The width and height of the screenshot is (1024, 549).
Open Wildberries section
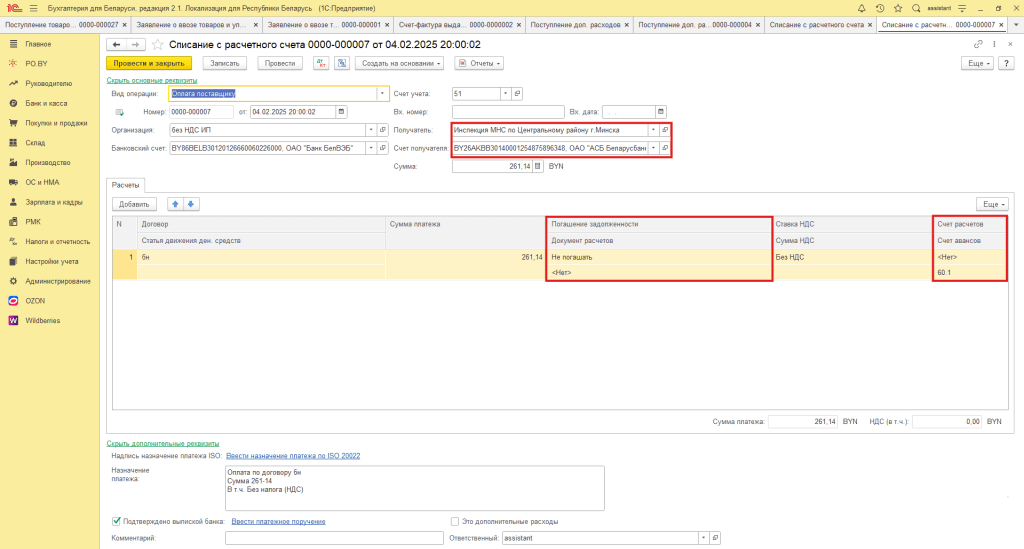[x=42, y=321]
